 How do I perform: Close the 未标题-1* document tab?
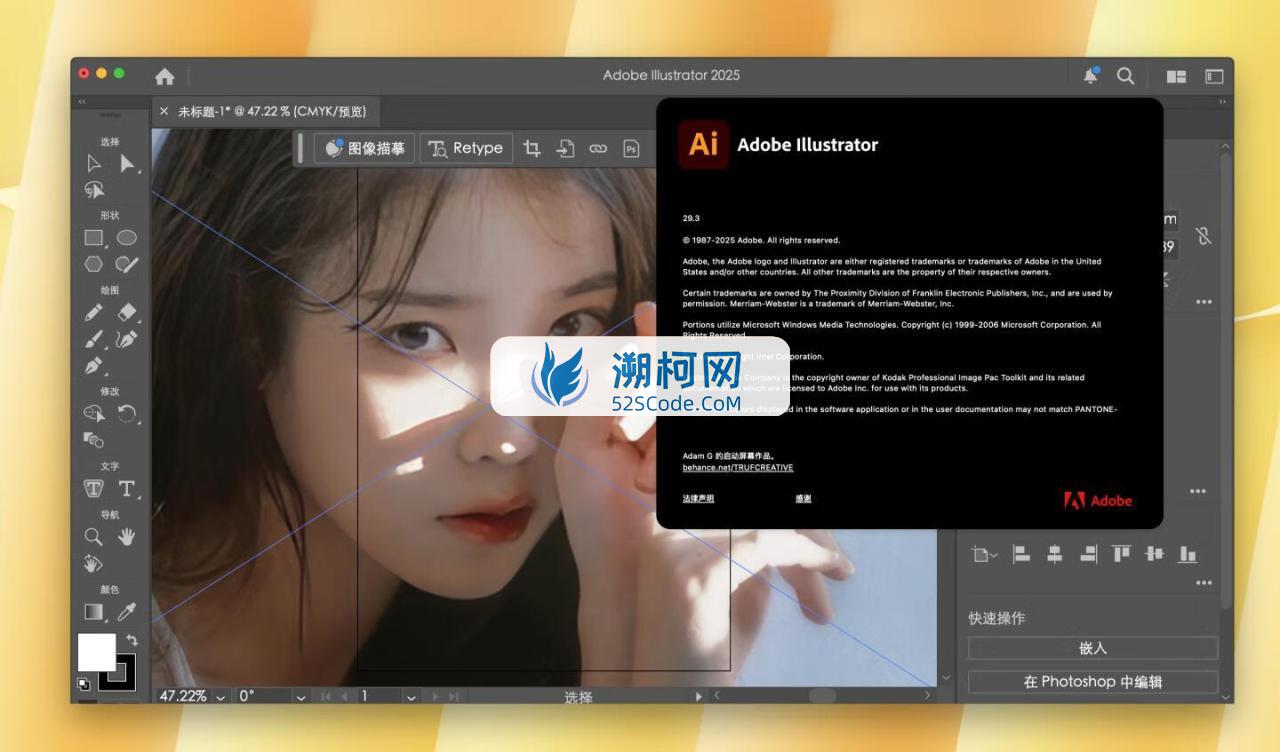coord(164,111)
